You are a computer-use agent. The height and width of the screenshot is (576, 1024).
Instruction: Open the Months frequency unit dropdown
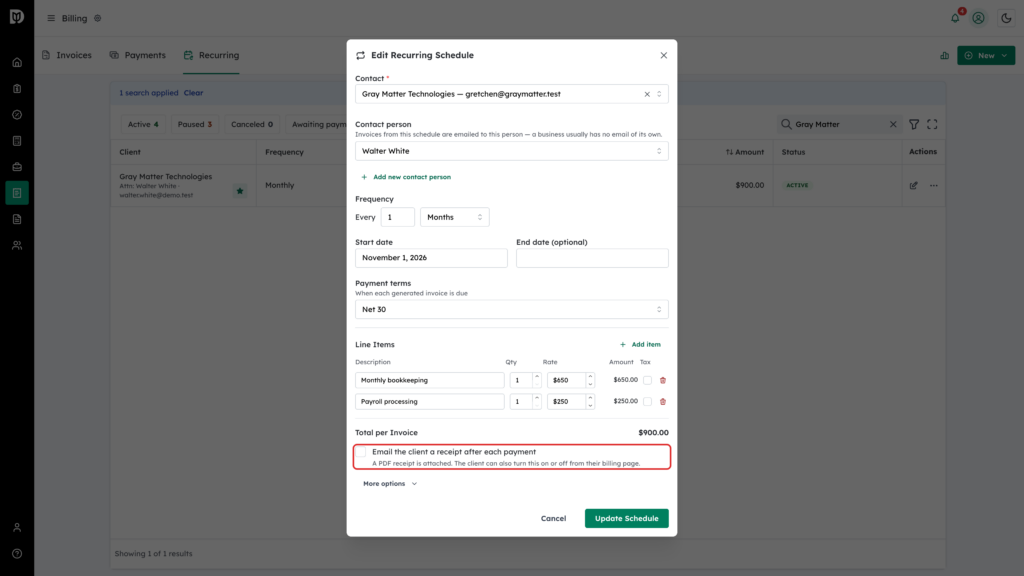coord(455,217)
